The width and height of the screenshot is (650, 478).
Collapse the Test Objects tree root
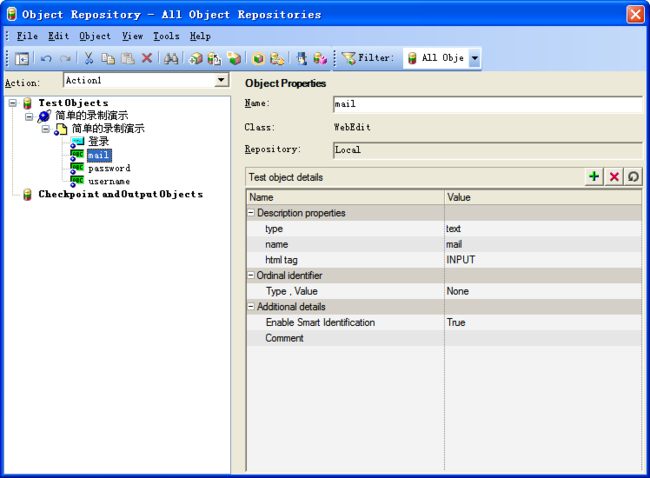pos(12,103)
